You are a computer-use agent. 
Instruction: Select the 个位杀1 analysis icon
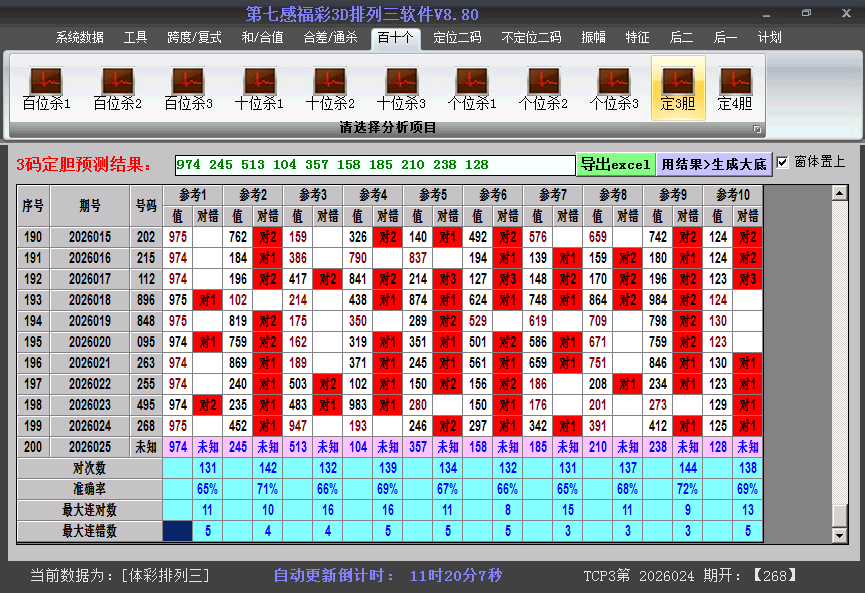point(472,88)
